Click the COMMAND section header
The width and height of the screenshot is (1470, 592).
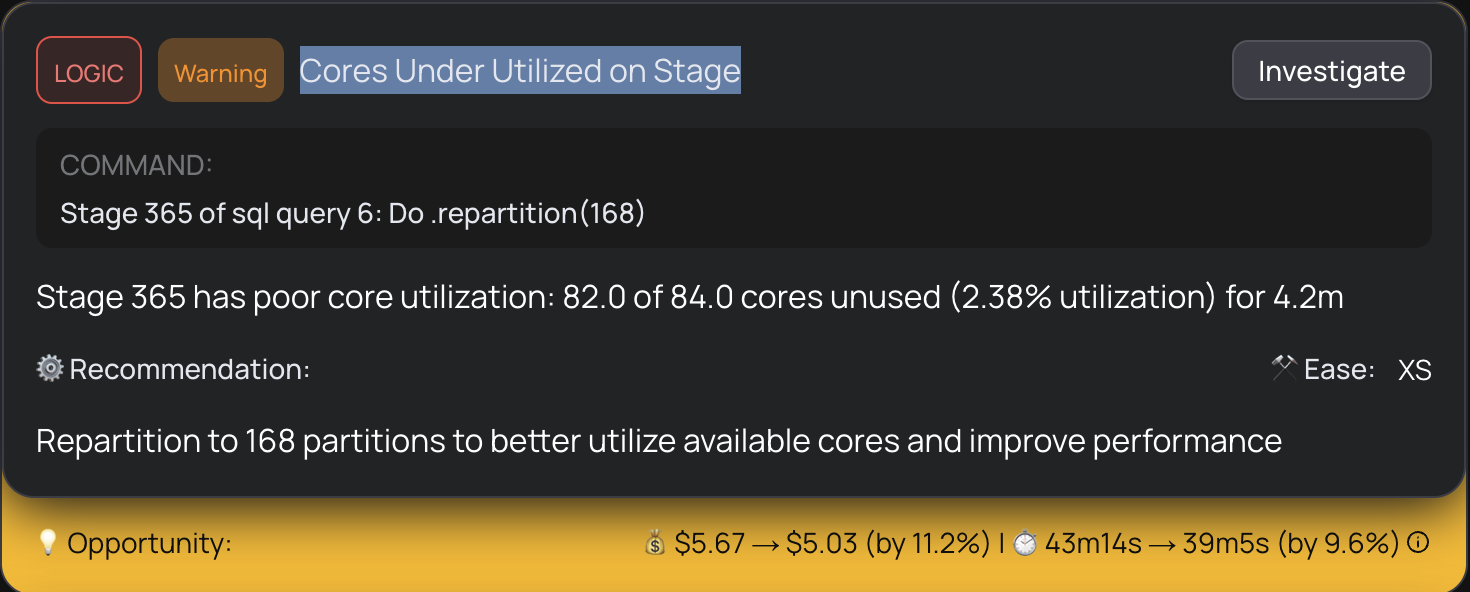click(134, 164)
